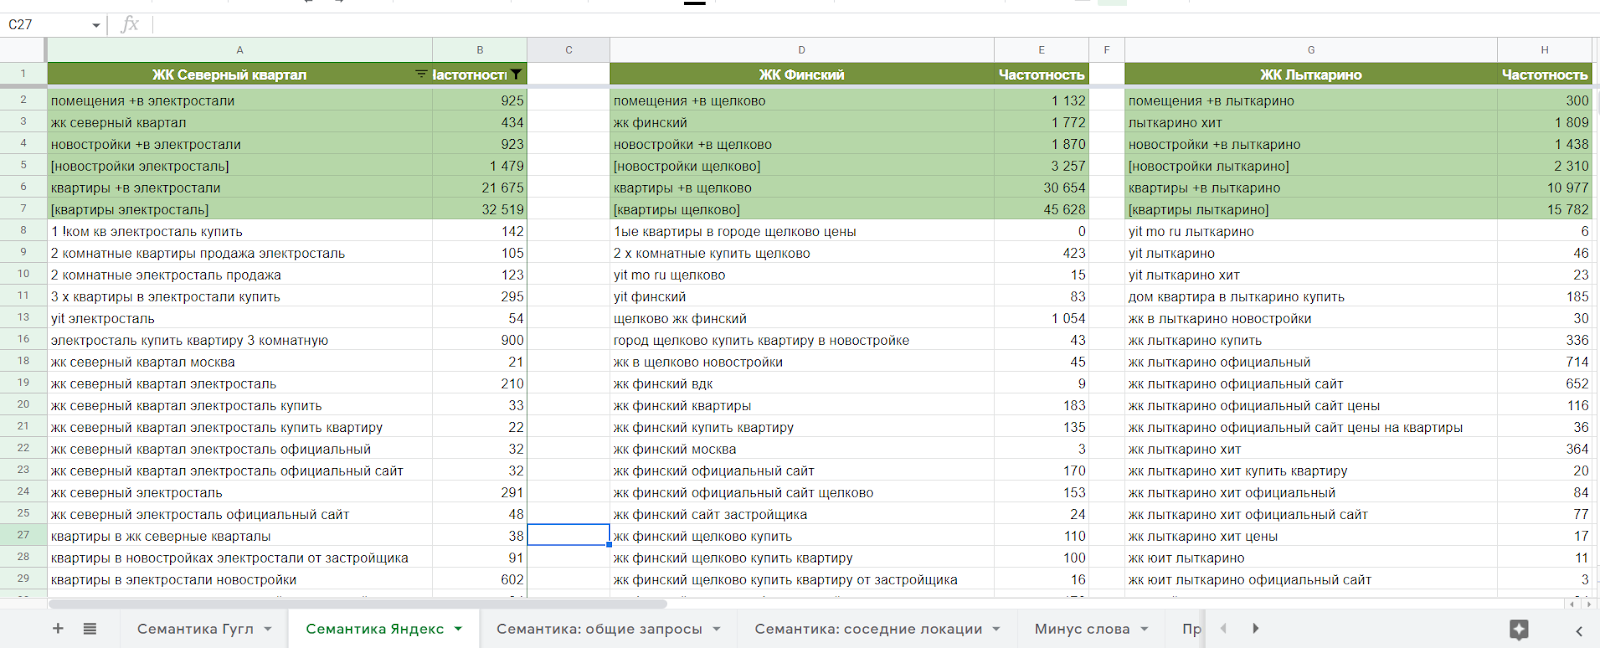Switch to the Семантика Гугл sheet tab
The width and height of the screenshot is (1600, 648).
[195, 629]
